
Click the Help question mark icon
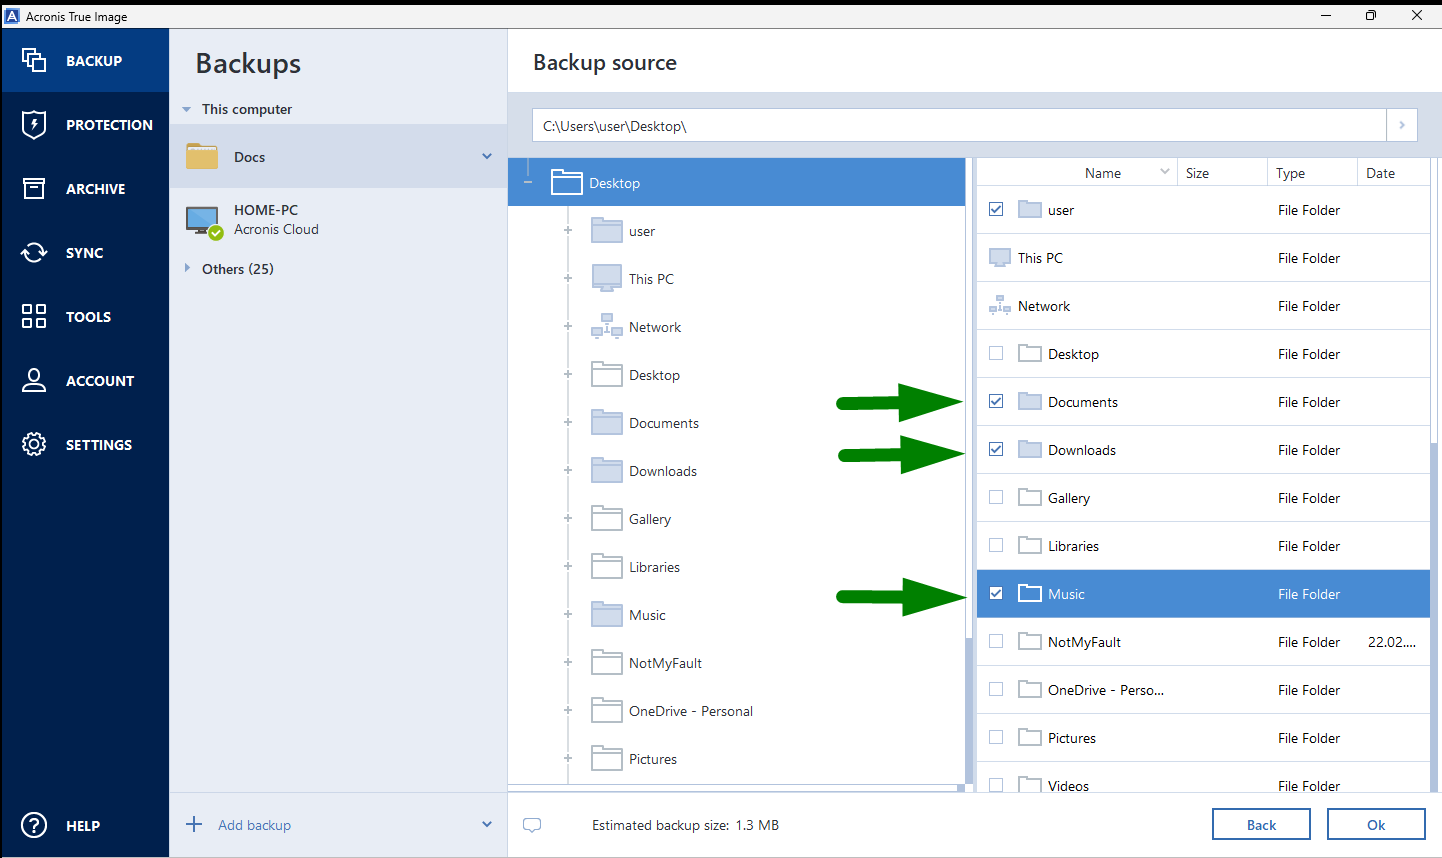click(33, 825)
